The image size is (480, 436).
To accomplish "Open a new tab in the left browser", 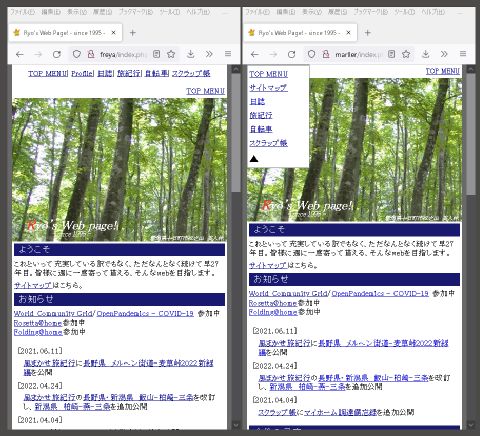I will pyautogui.click(x=132, y=33).
